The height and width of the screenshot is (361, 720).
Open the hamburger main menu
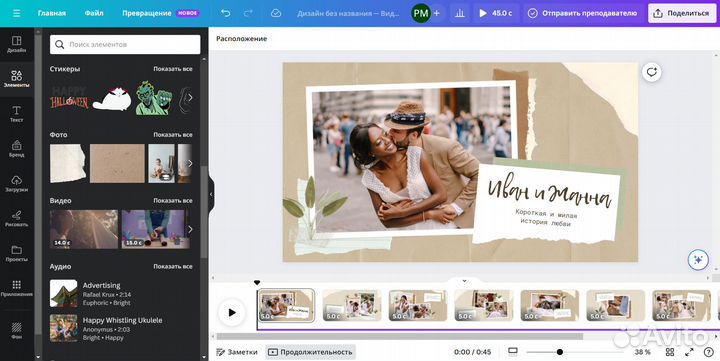pyautogui.click(x=17, y=13)
